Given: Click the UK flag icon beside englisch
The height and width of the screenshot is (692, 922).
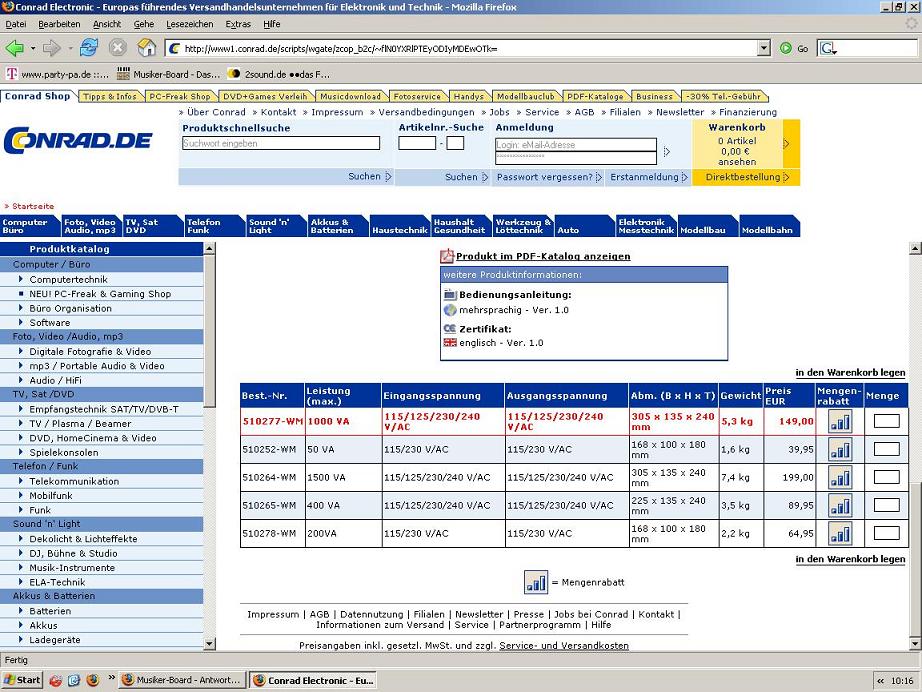Looking at the screenshot, I should 450,343.
